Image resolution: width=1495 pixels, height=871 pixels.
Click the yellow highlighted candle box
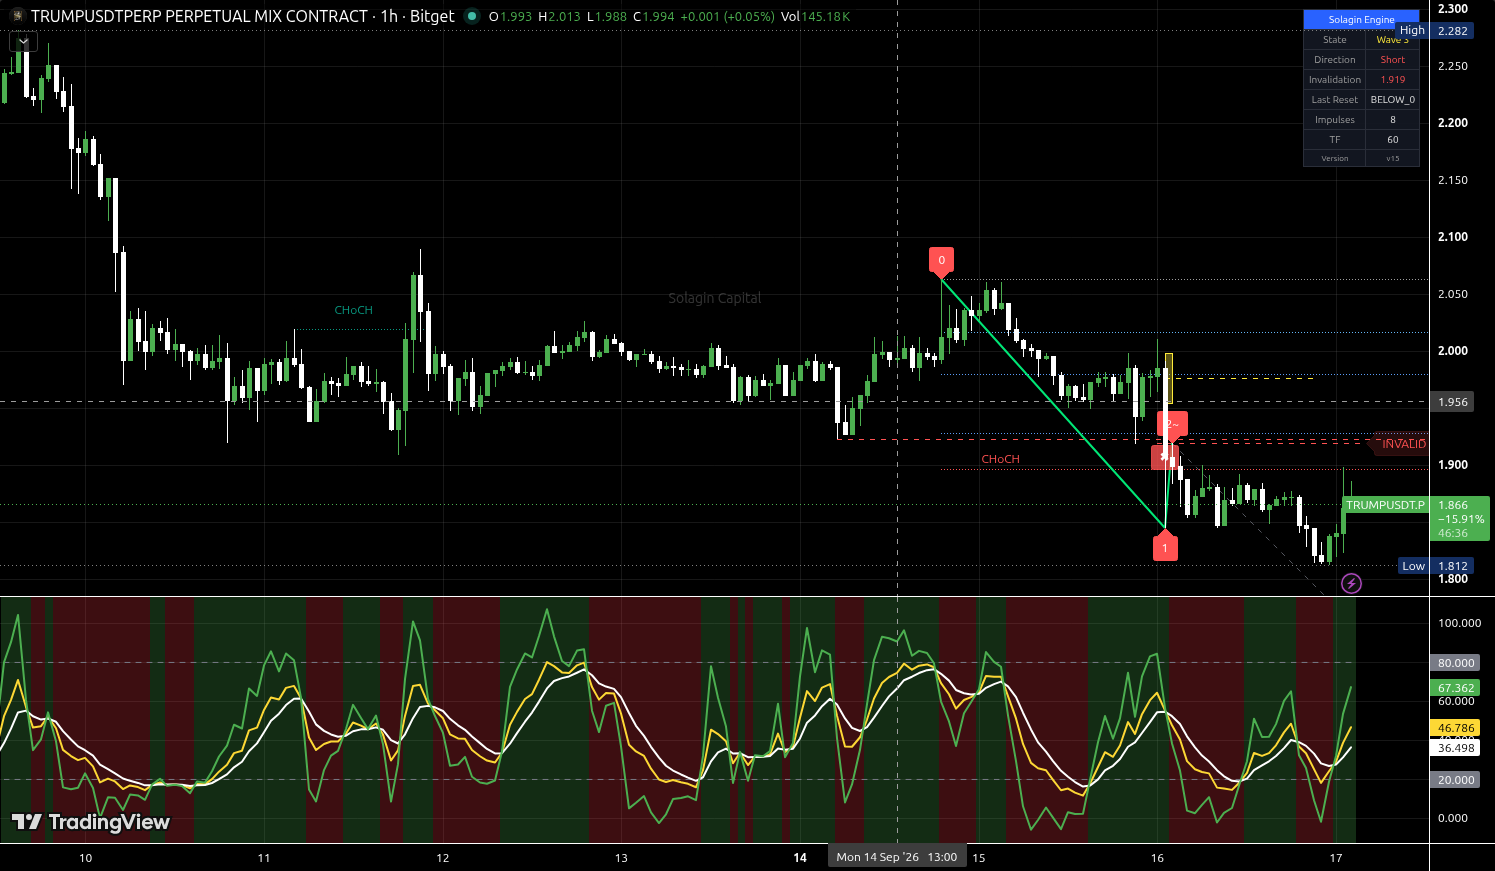coord(1169,378)
